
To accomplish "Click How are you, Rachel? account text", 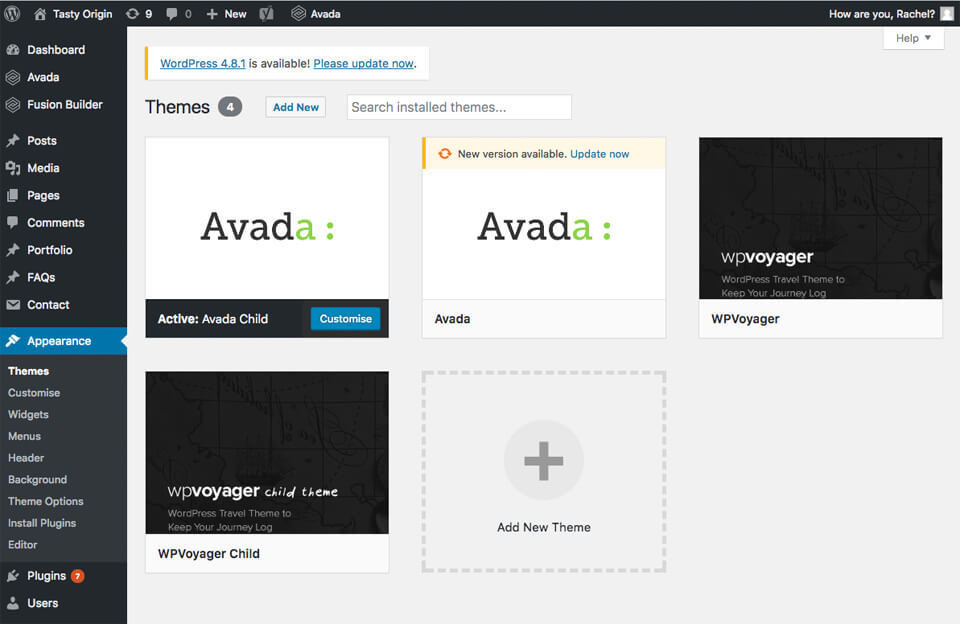I will pyautogui.click(x=882, y=13).
